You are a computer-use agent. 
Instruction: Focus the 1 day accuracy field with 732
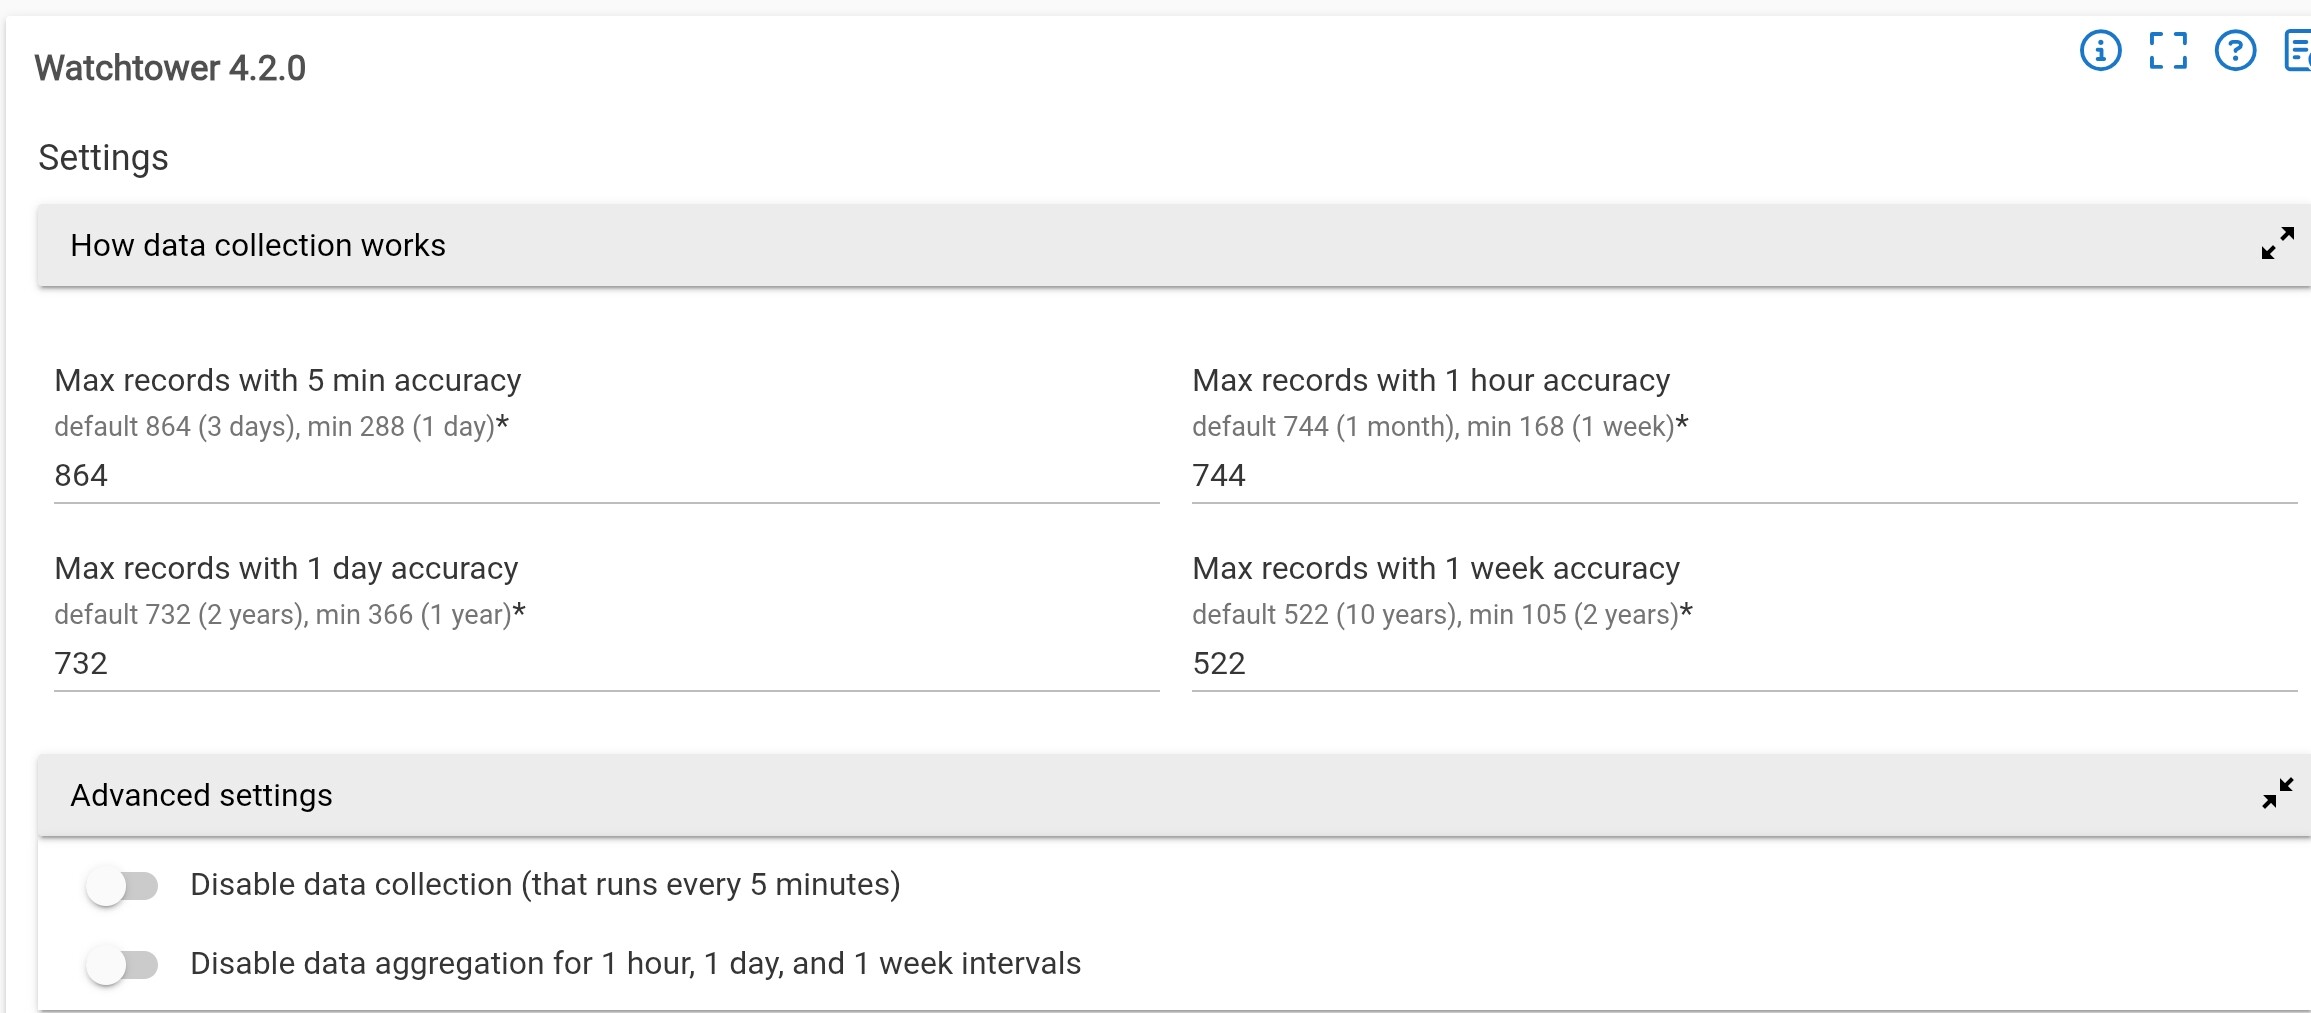tap(600, 664)
